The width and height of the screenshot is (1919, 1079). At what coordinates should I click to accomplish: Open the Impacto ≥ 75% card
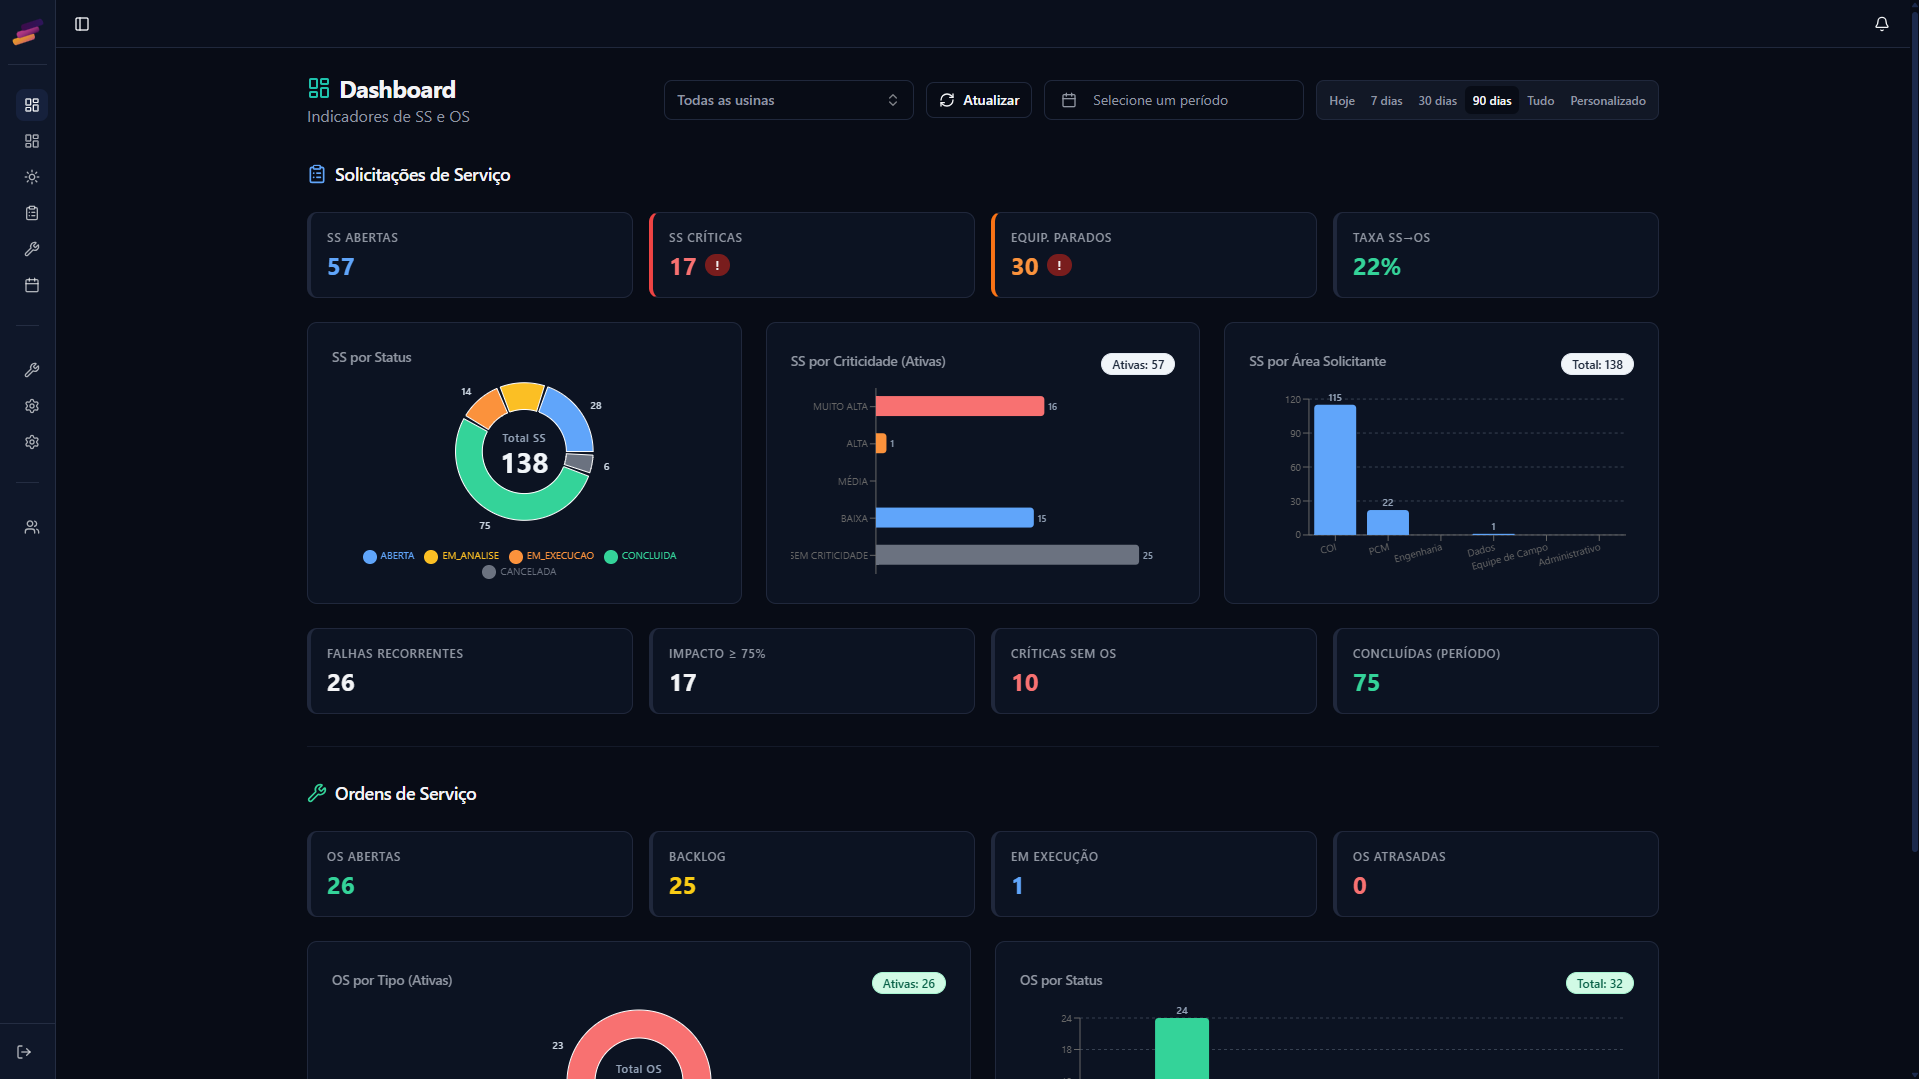pos(812,671)
